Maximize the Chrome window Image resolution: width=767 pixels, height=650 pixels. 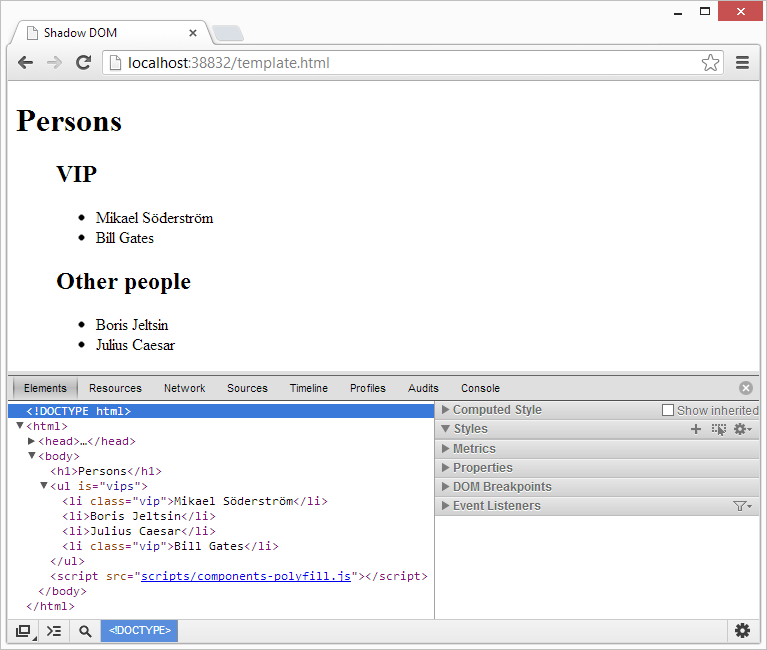(705, 12)
